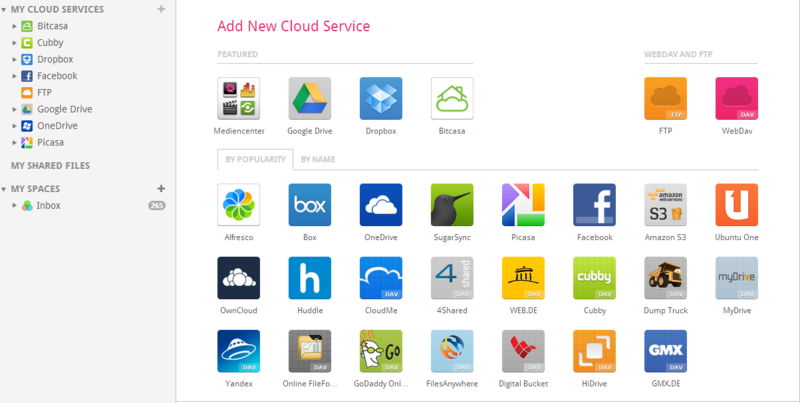This screenshot has height=403, width=800.
Task: Open Facebook in the sidebar list
Action: tap(49, 76)
